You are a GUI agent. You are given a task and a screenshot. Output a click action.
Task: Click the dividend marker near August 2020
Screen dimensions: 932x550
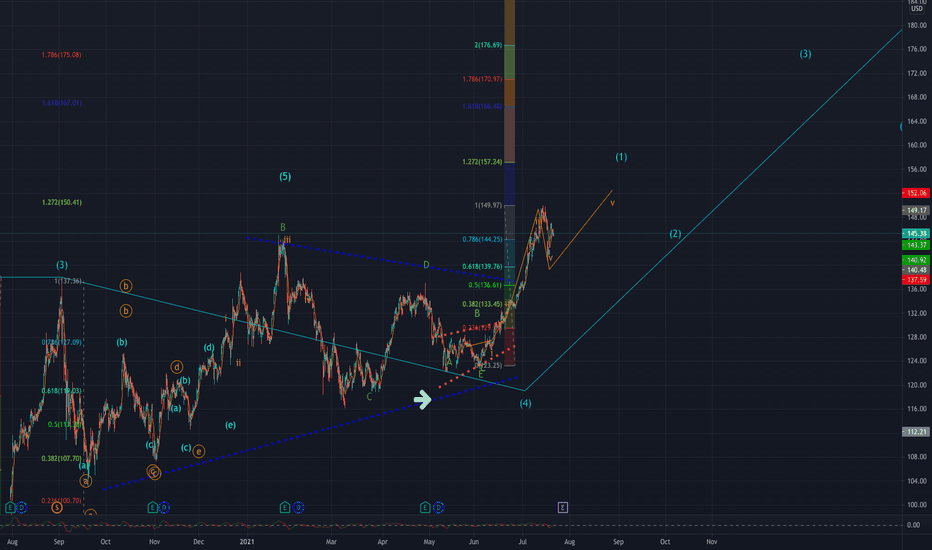[22, 507]
